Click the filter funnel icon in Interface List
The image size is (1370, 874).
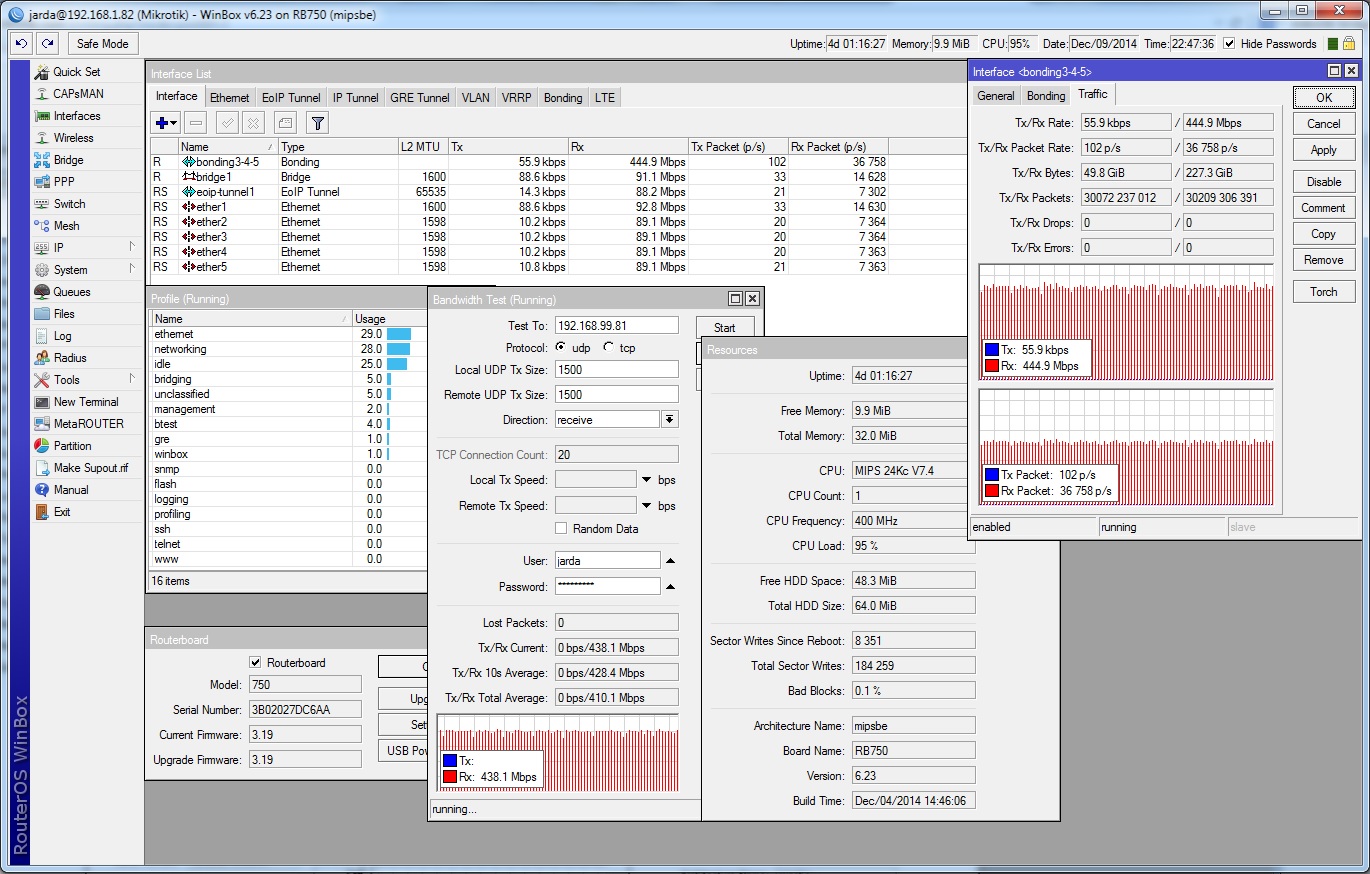pyautogui.click(x=317, y=123)
